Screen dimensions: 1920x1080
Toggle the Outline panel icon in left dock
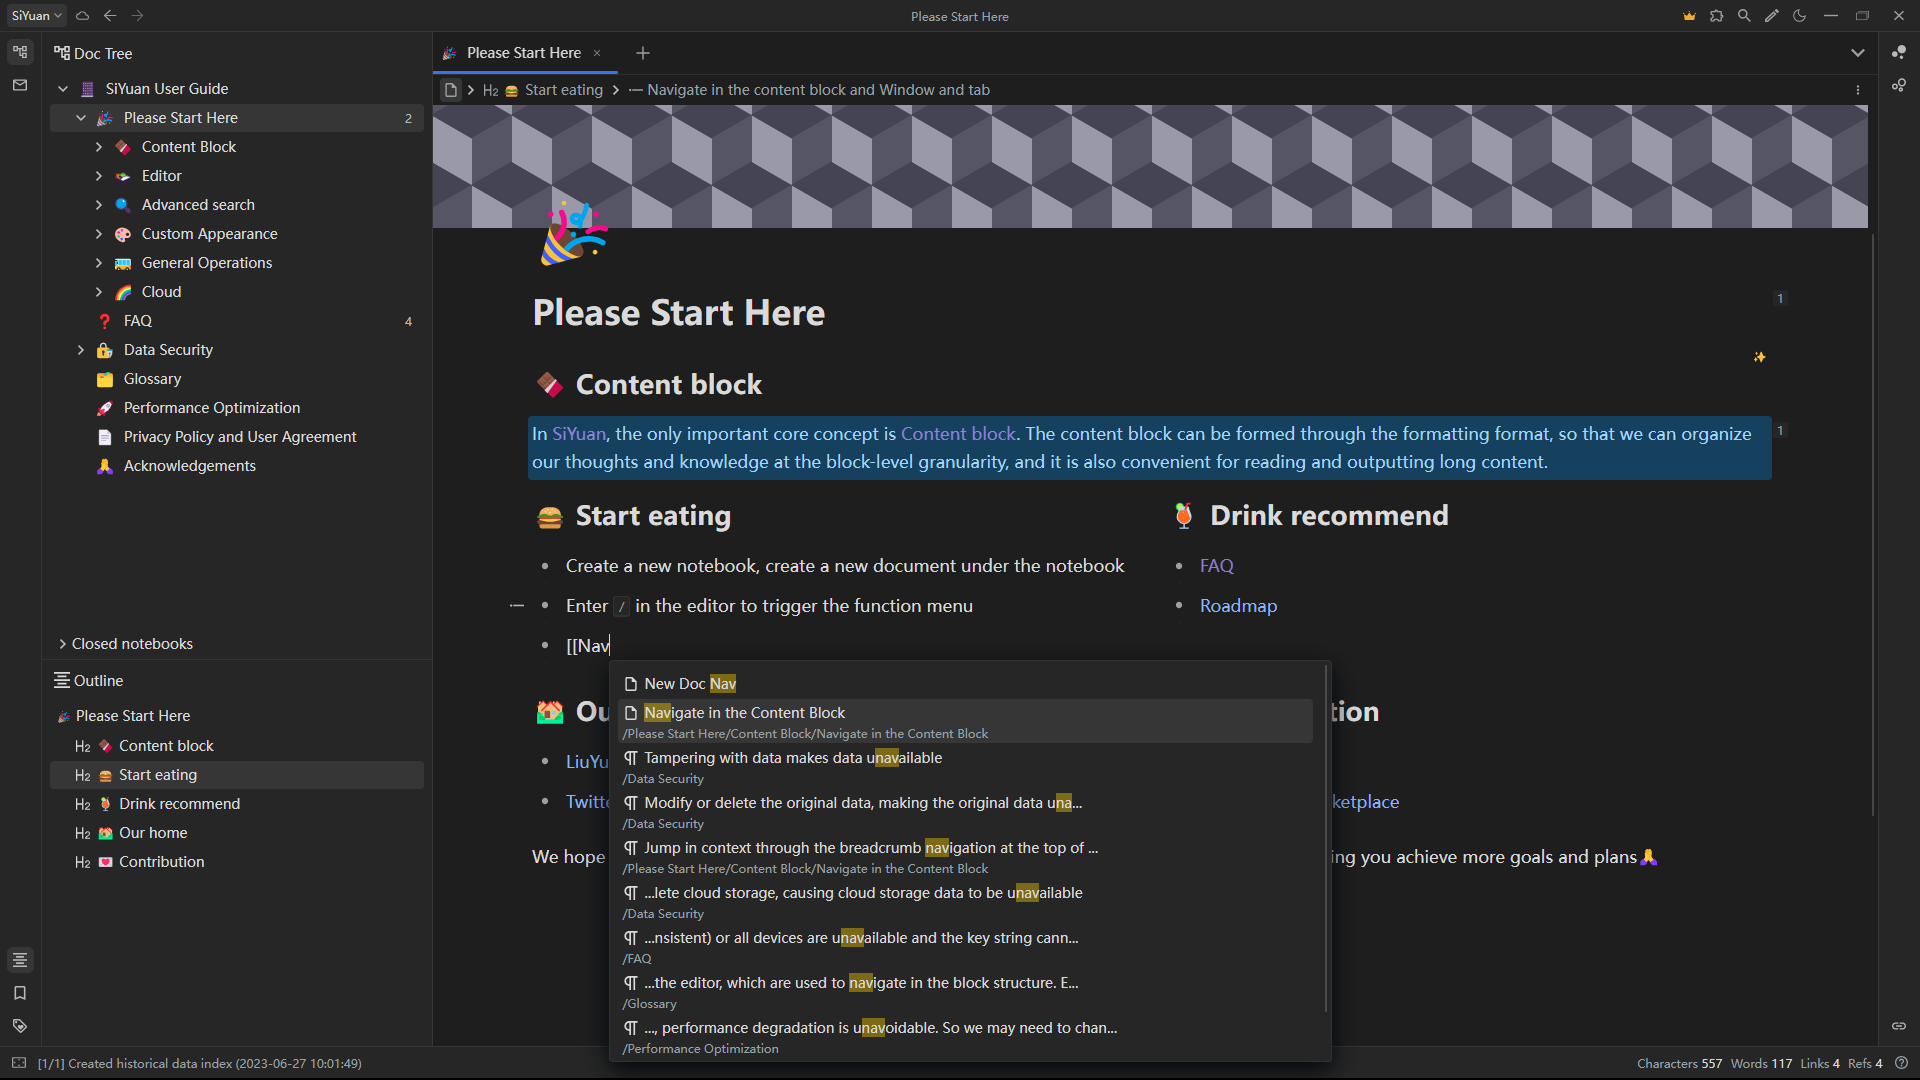click(20, 960)
